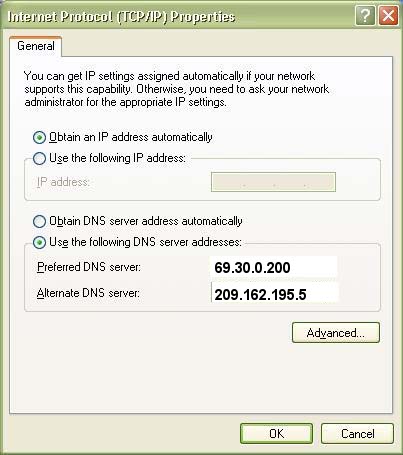
Task: Focus the Alternate DNS server field 209.162.195.5
Action: pyautogui.click(x=275, y=294)
